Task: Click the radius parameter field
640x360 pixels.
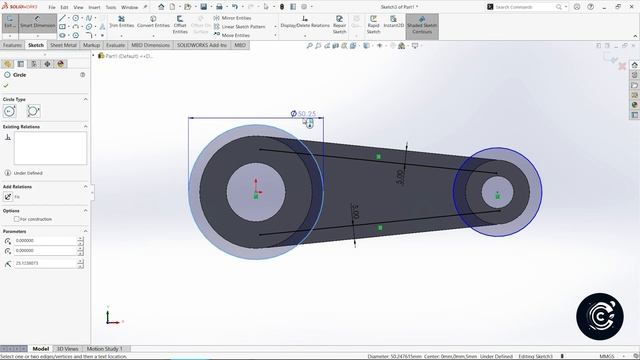Action: coord(45,263)
